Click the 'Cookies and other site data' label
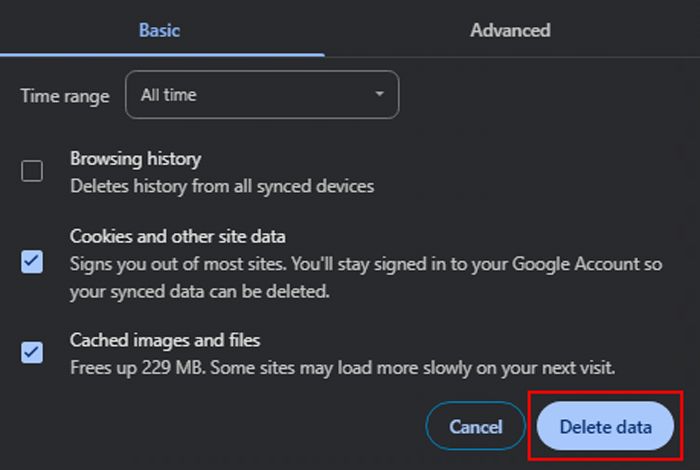700x470 pixels. [177, 237]
